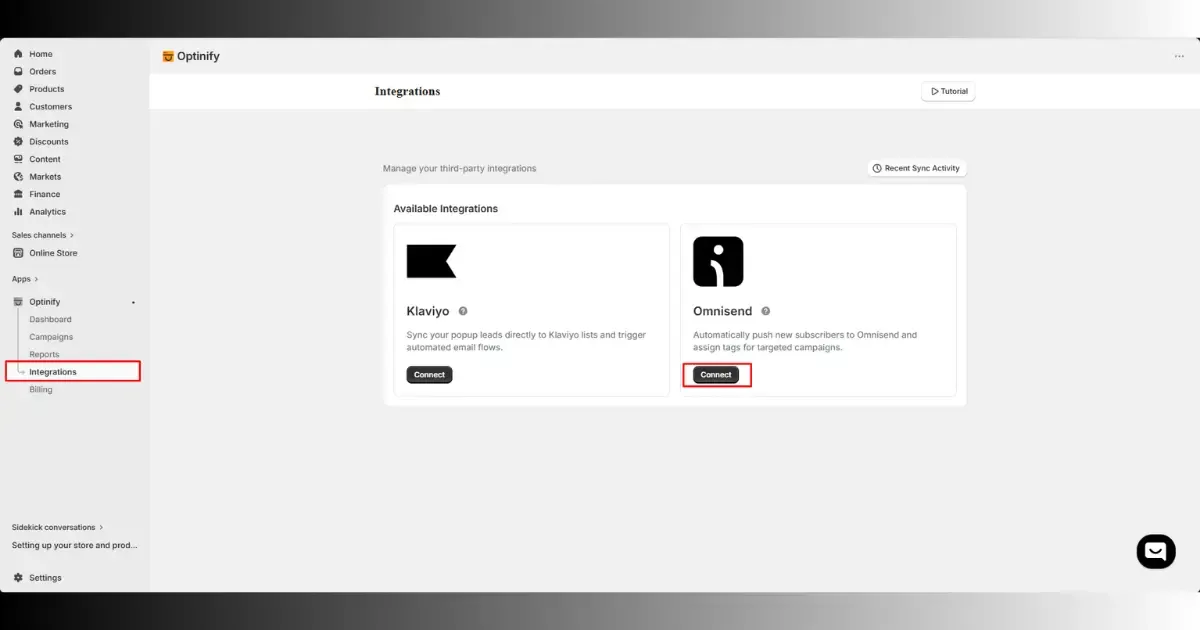Open the three-dot menu in top right

coord(1179,56)
